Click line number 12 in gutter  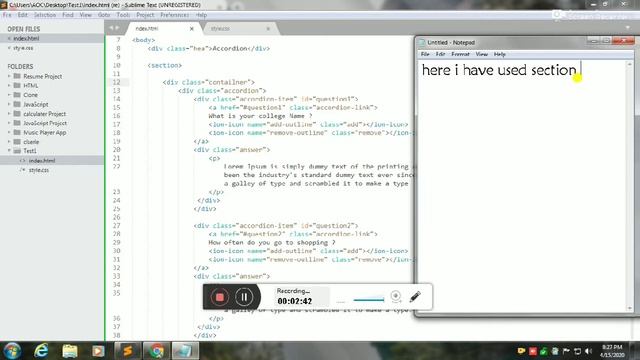click(x=116, y=82)
